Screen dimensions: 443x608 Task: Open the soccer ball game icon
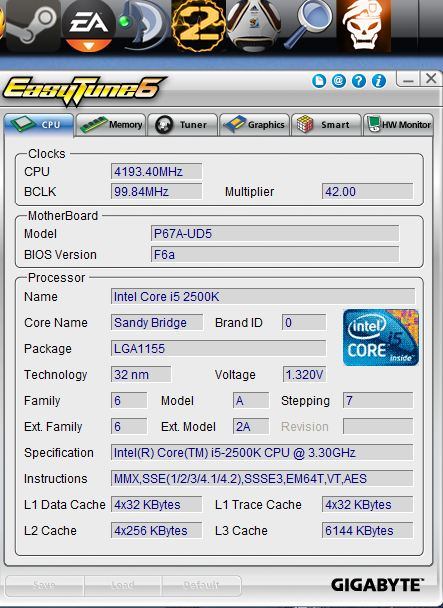click(x=253, y=26)
